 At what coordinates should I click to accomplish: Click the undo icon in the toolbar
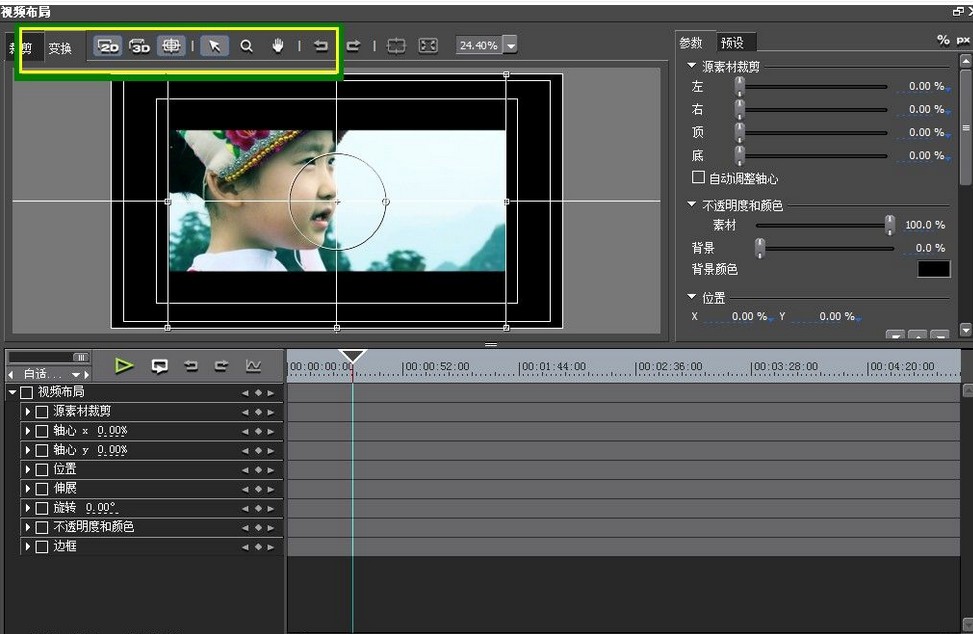(320, 45)
